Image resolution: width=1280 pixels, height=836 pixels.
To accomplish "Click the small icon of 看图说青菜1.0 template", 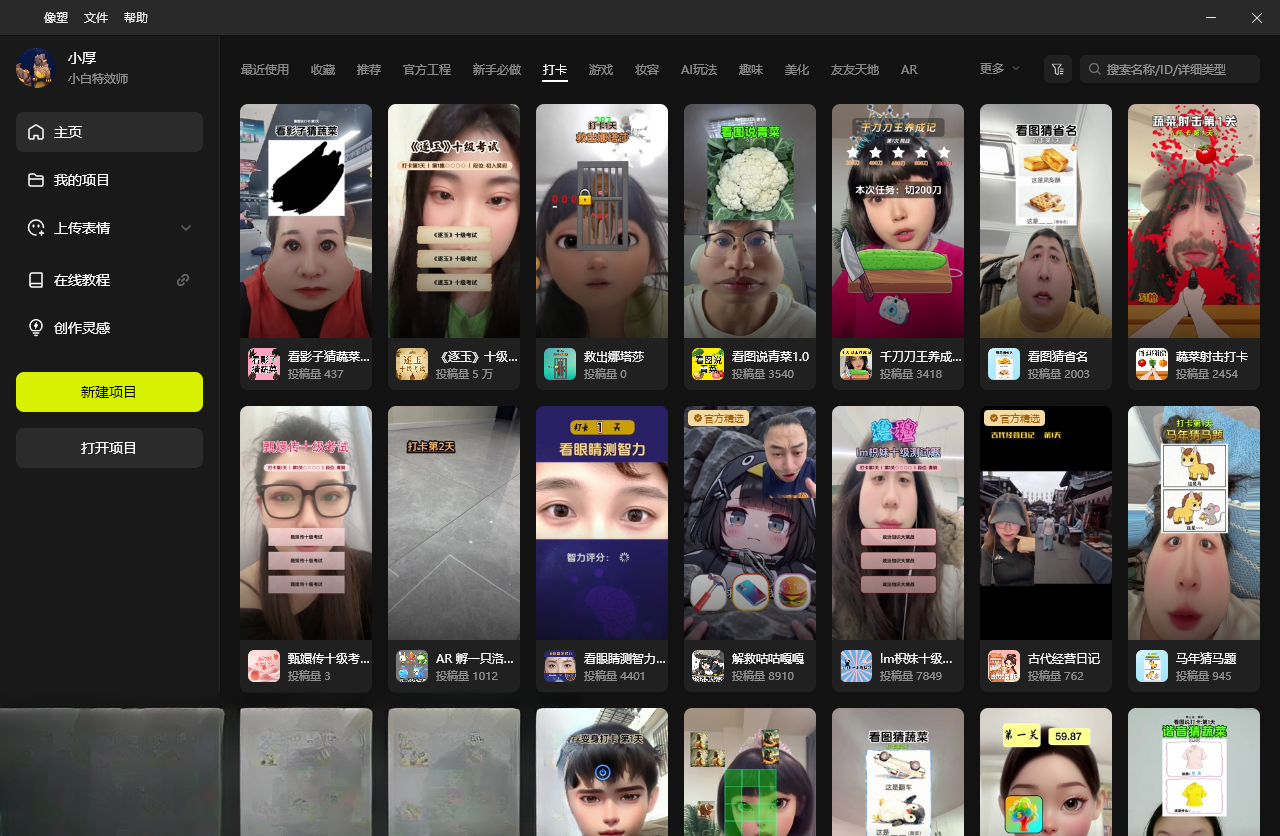I will [708, 364].
